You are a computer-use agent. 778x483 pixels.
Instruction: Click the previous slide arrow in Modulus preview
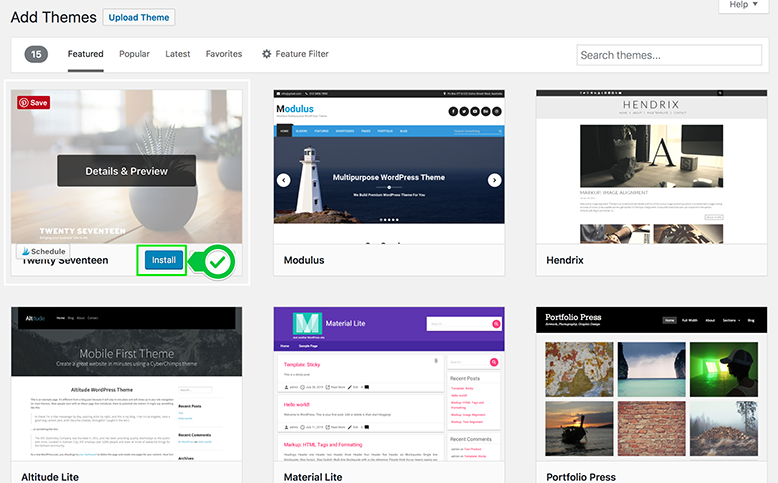click(x=284, y=180)
